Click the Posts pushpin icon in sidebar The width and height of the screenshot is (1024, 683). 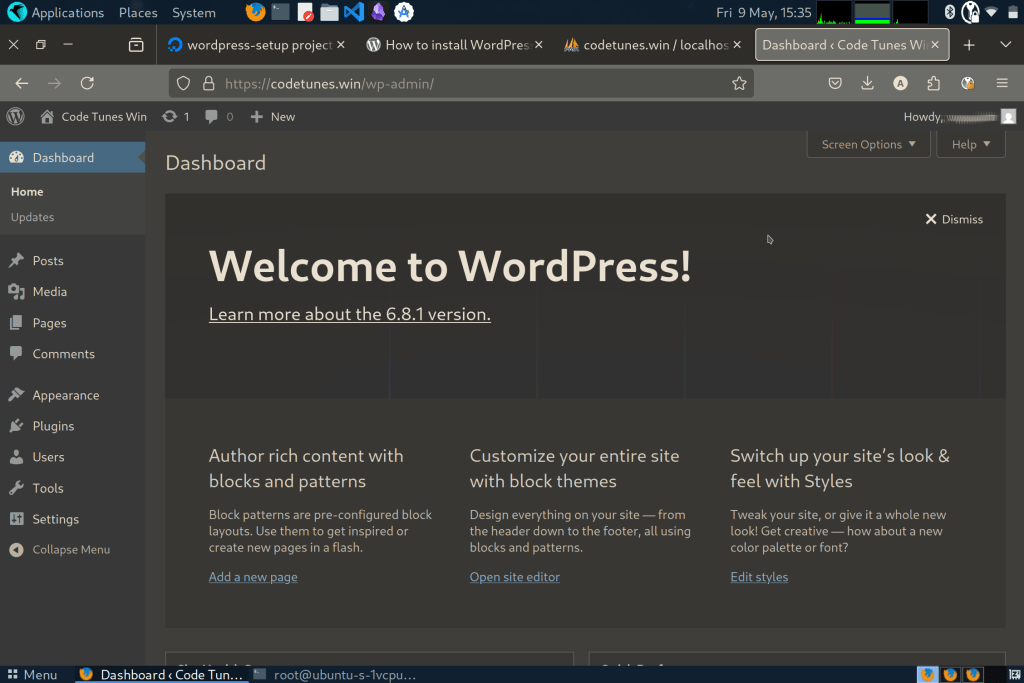coord(16,261)
